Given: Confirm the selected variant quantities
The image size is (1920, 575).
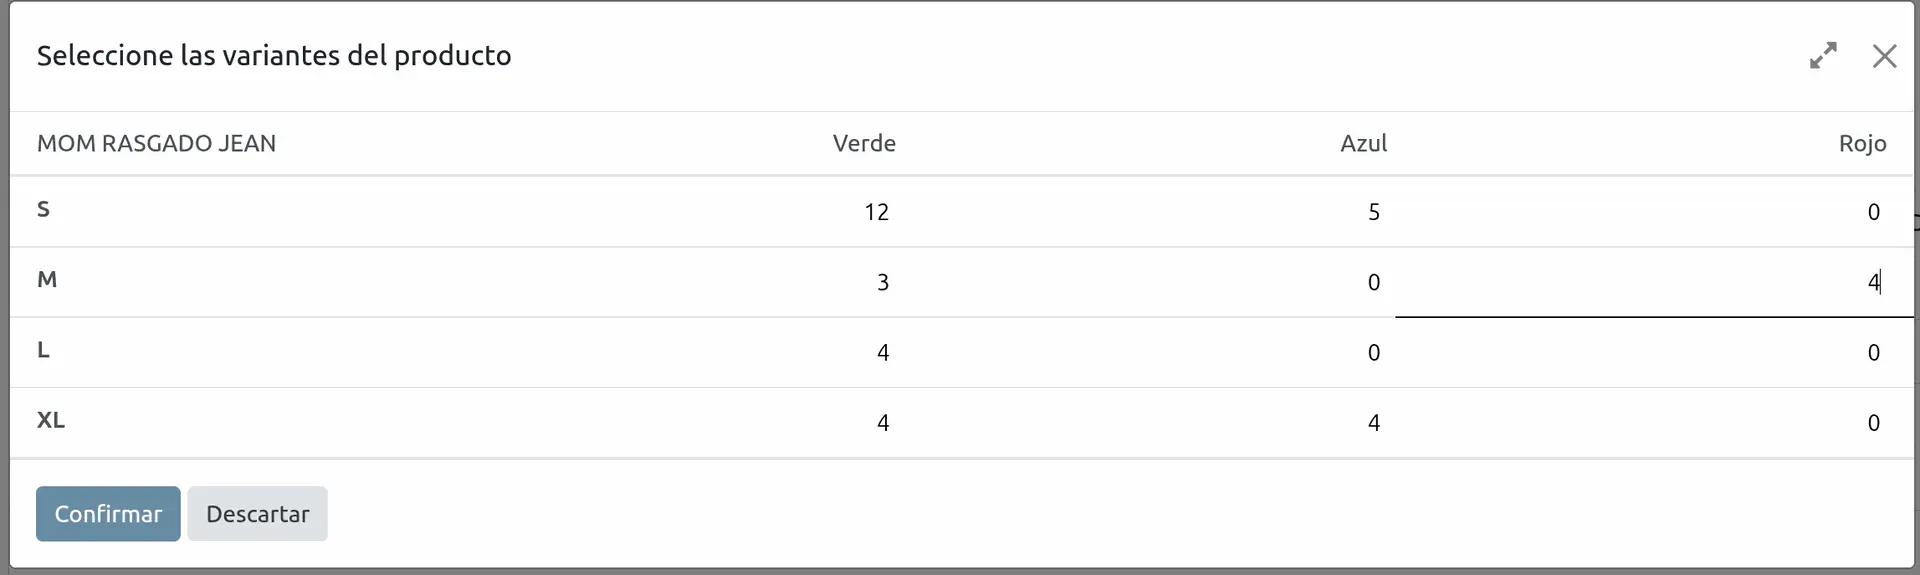Looking at the screenshot, I should (108, 514).
